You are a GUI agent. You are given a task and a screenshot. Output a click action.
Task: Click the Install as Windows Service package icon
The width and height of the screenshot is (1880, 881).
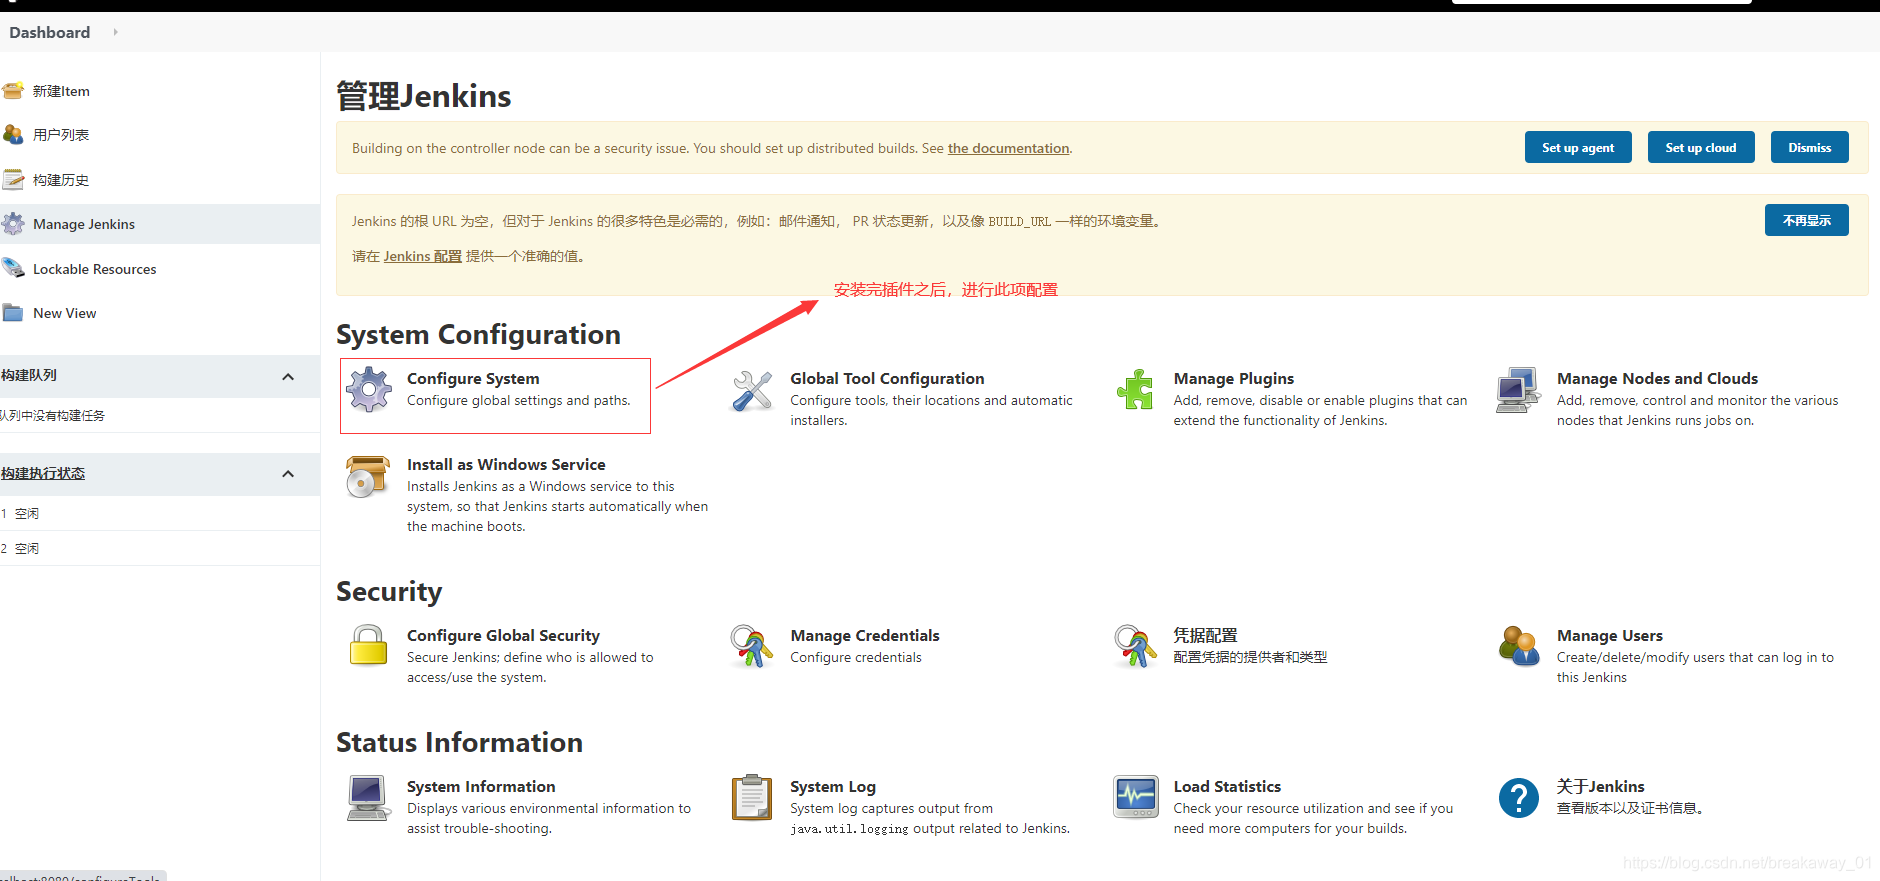point(368,476)
